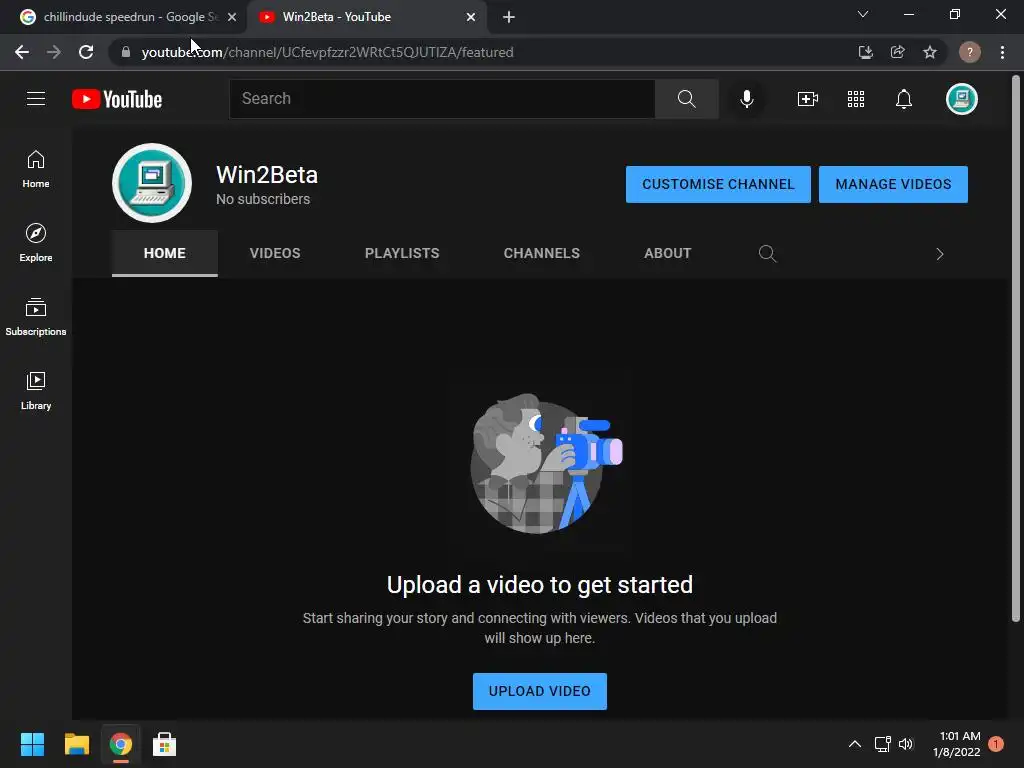The height and width of the screenshot is (768, 1024).
Task: View site information lock icon
Action: tap(126, 52)
